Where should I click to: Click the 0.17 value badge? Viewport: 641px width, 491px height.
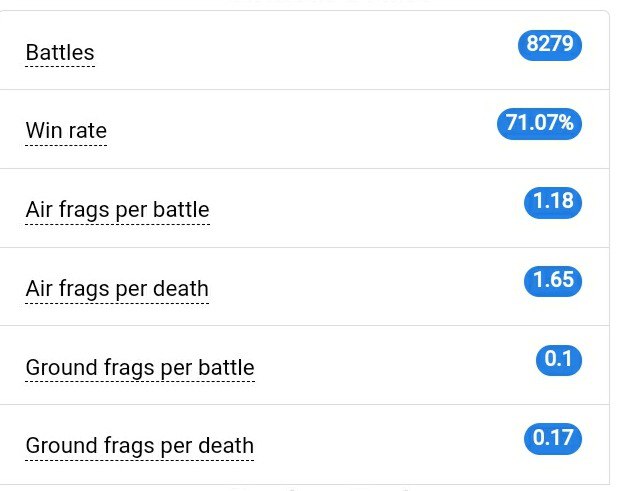pyautogui.click(x=553, y=439)
